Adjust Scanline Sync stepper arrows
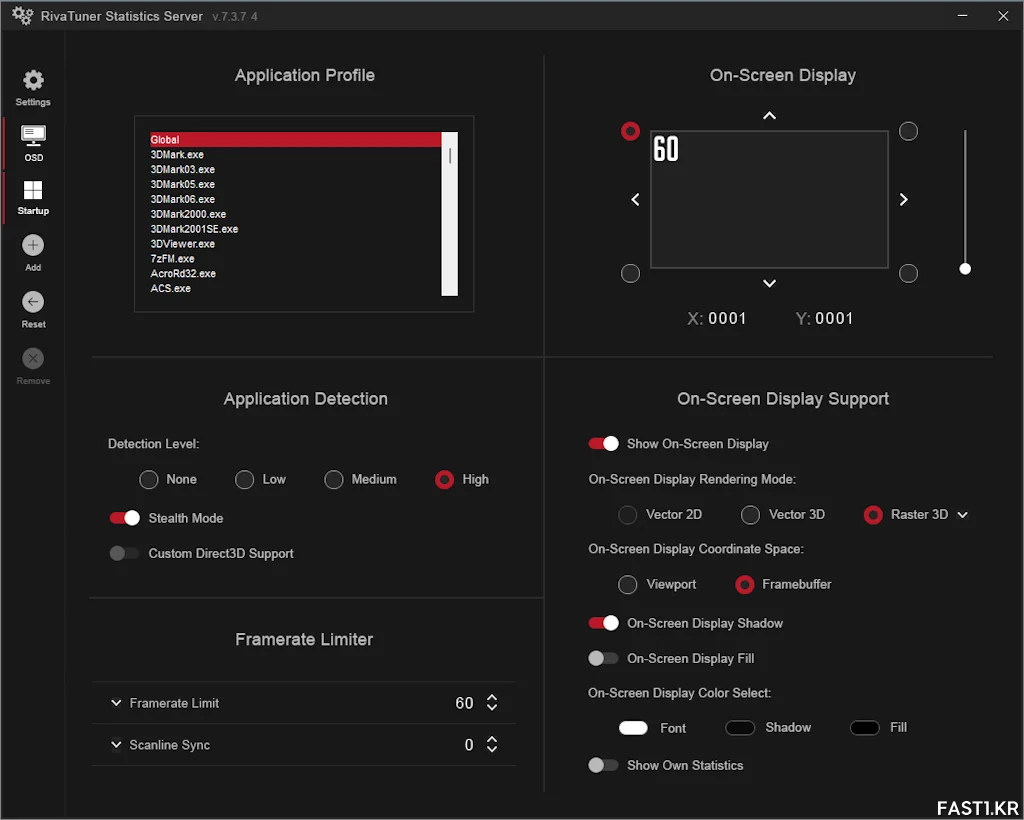The image size is (1024, 820). point(492,744)
